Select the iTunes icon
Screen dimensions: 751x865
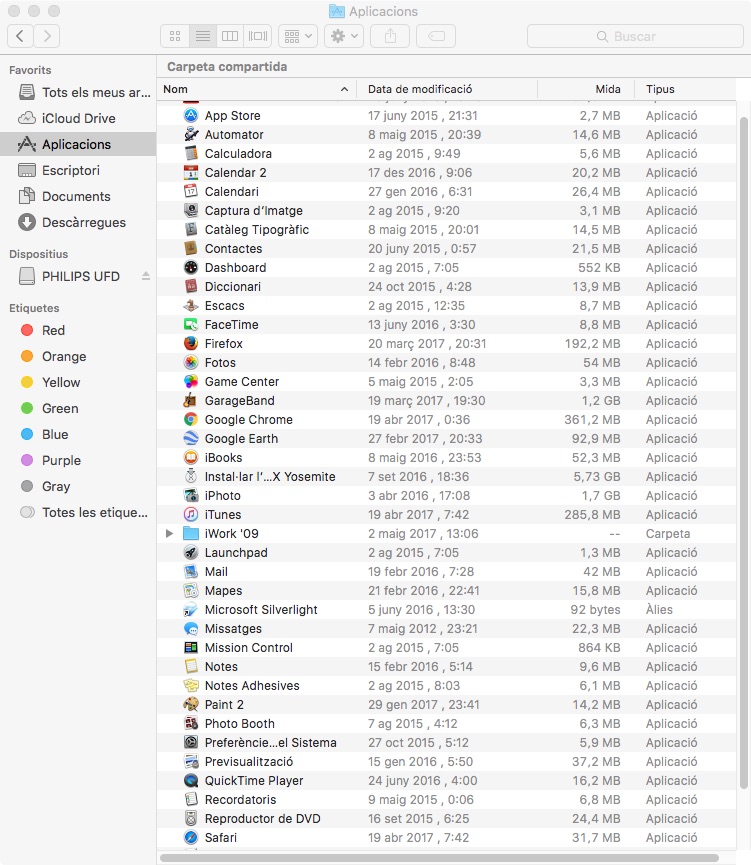[191, 514]
